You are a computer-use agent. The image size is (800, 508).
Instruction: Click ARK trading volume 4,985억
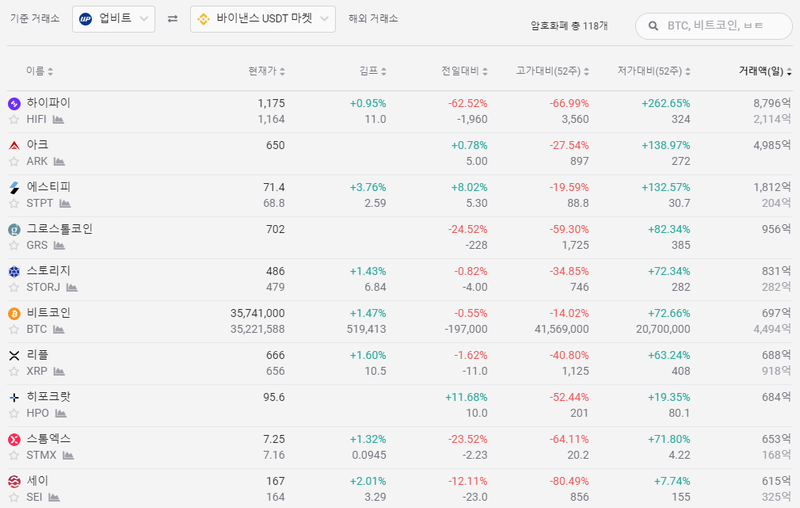tap(772, 145)
